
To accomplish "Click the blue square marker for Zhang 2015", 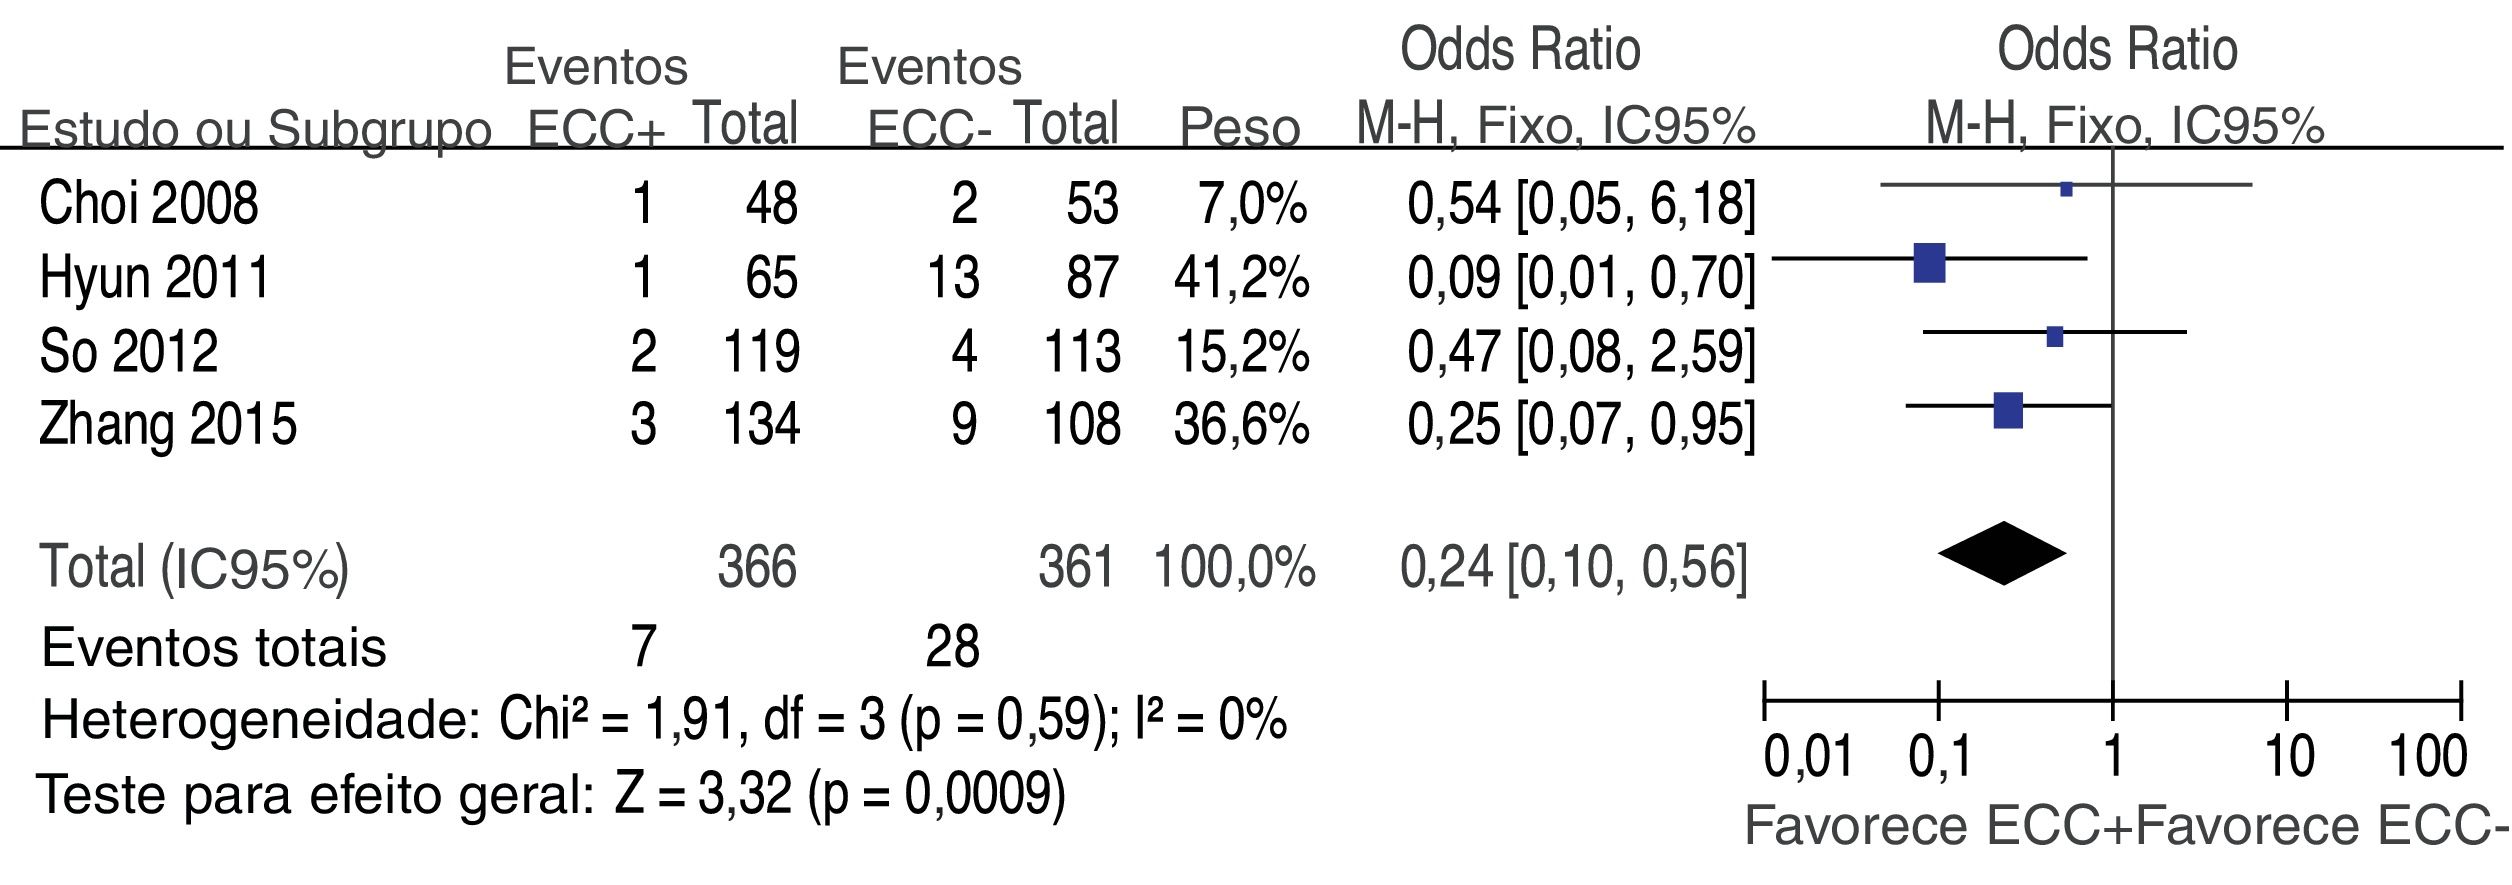I will pyautogui.click(x=2007, y=410).
